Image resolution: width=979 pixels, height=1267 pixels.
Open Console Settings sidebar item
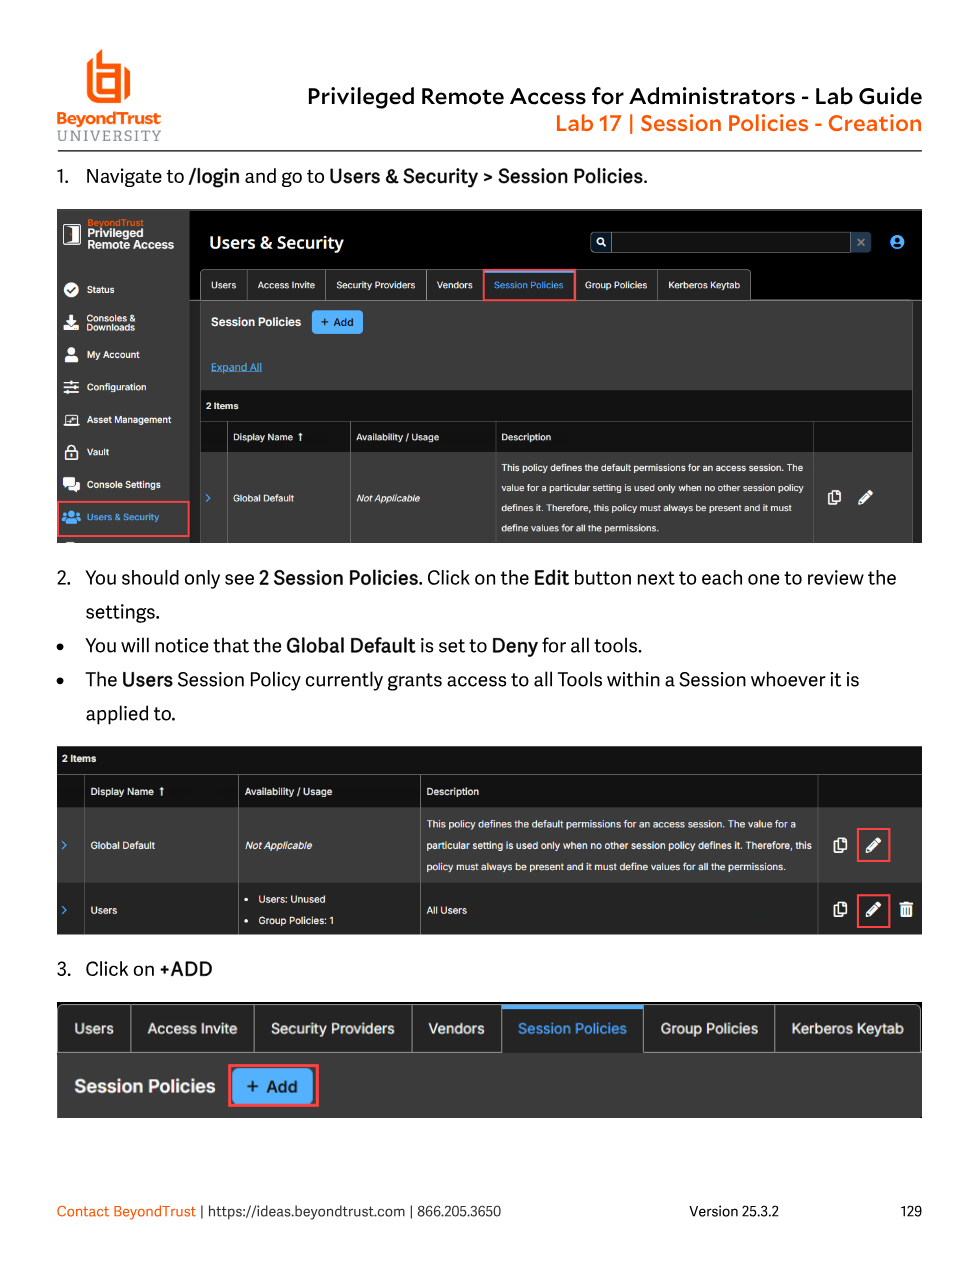pyautogui.click(x=112, y=485)
